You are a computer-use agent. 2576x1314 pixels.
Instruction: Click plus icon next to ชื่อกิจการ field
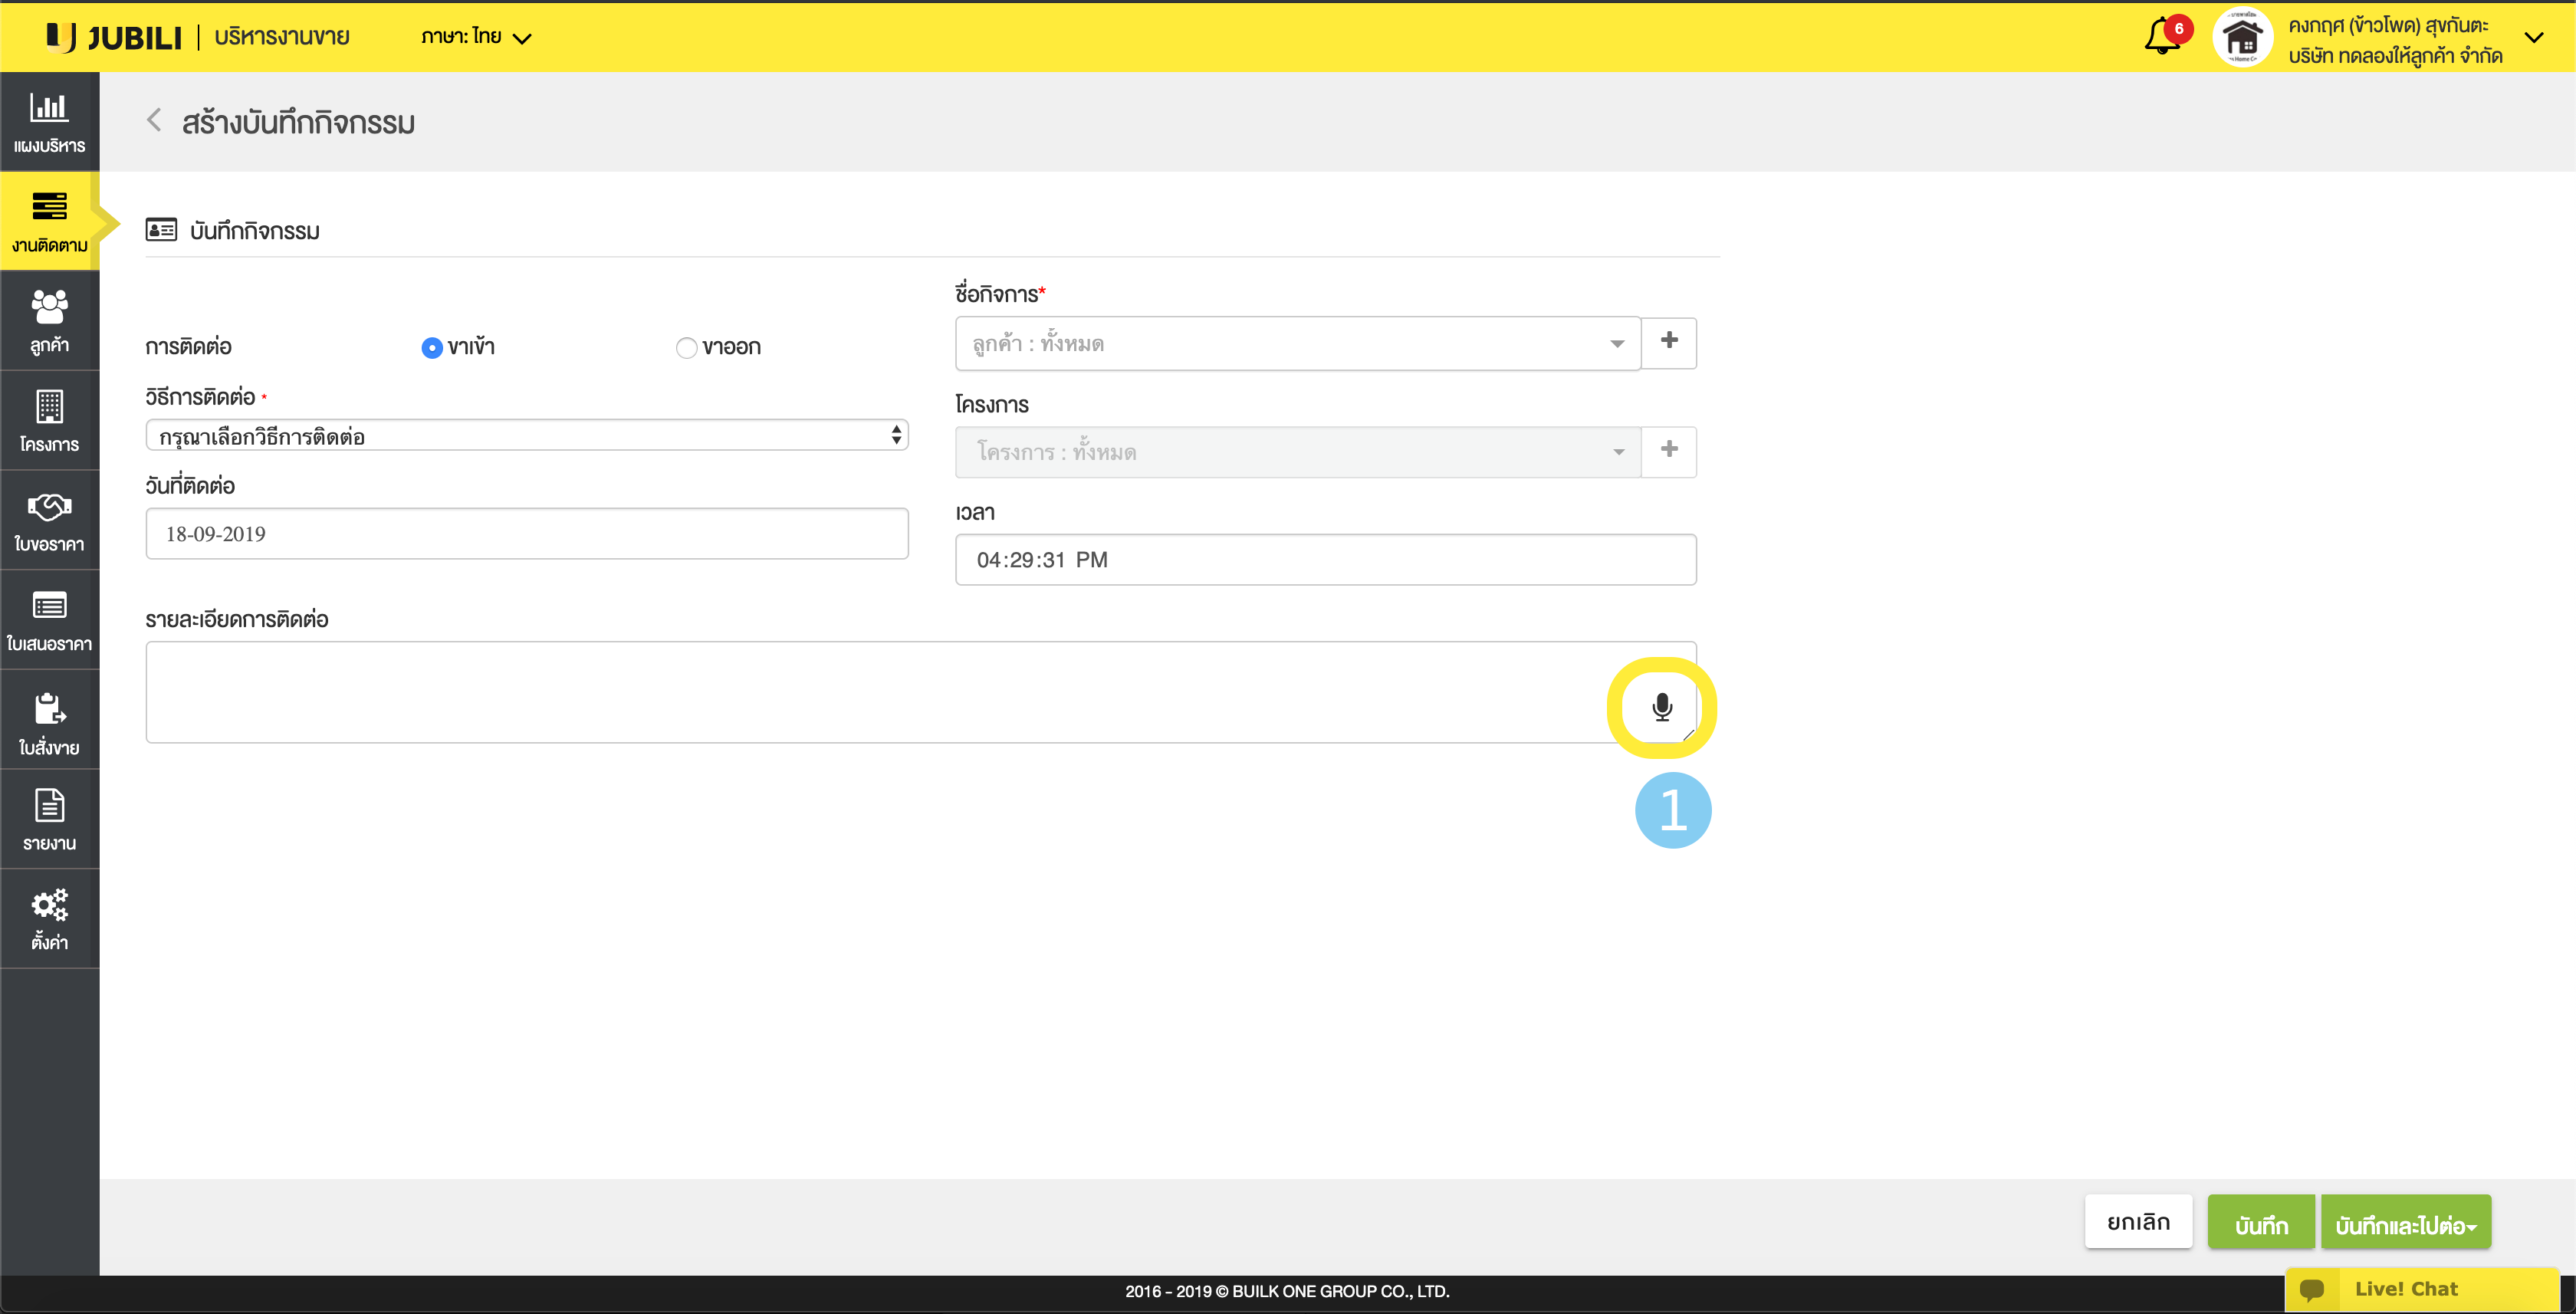pos(1668,342)
